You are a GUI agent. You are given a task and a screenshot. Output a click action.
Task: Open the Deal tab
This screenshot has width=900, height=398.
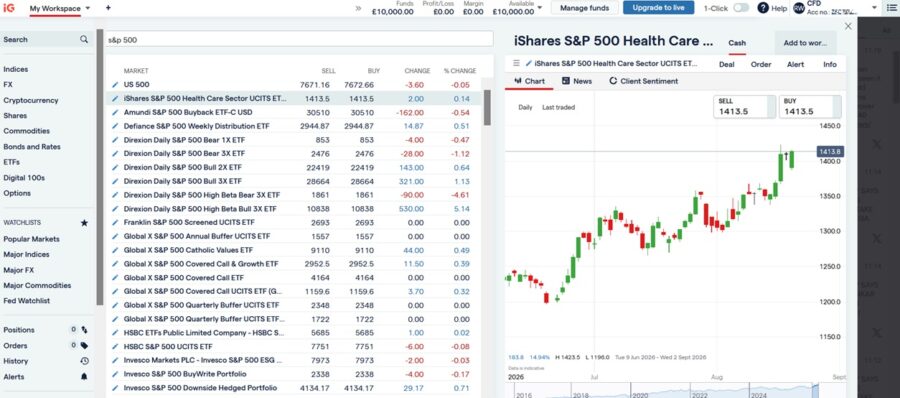(x=727, y=64)
